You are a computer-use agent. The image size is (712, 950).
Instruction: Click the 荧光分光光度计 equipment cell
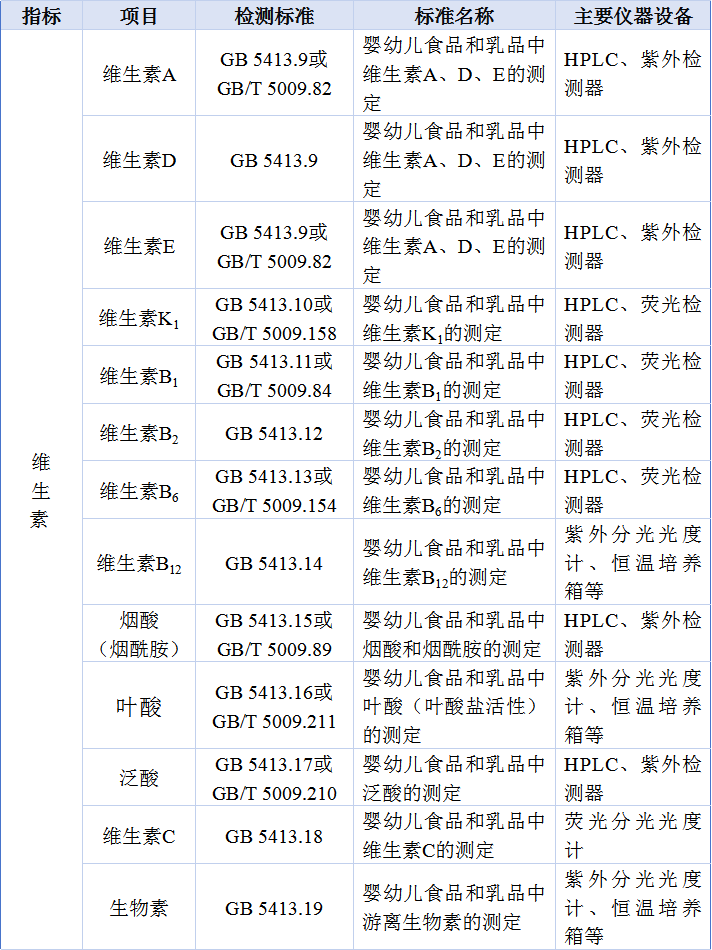click(633, 835)
